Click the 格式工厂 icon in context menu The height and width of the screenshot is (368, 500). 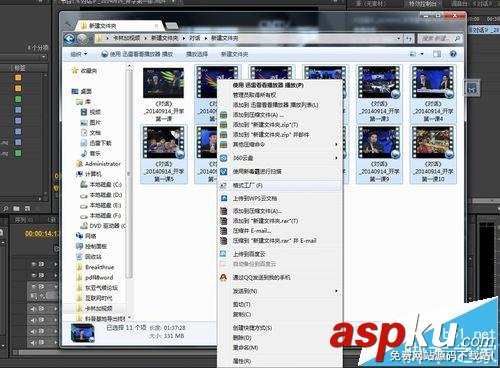click(223, 185)
